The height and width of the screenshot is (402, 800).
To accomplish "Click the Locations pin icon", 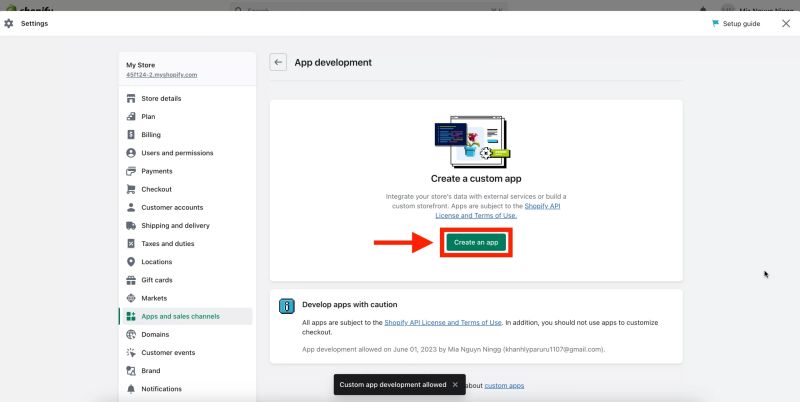I will point(131,262).
